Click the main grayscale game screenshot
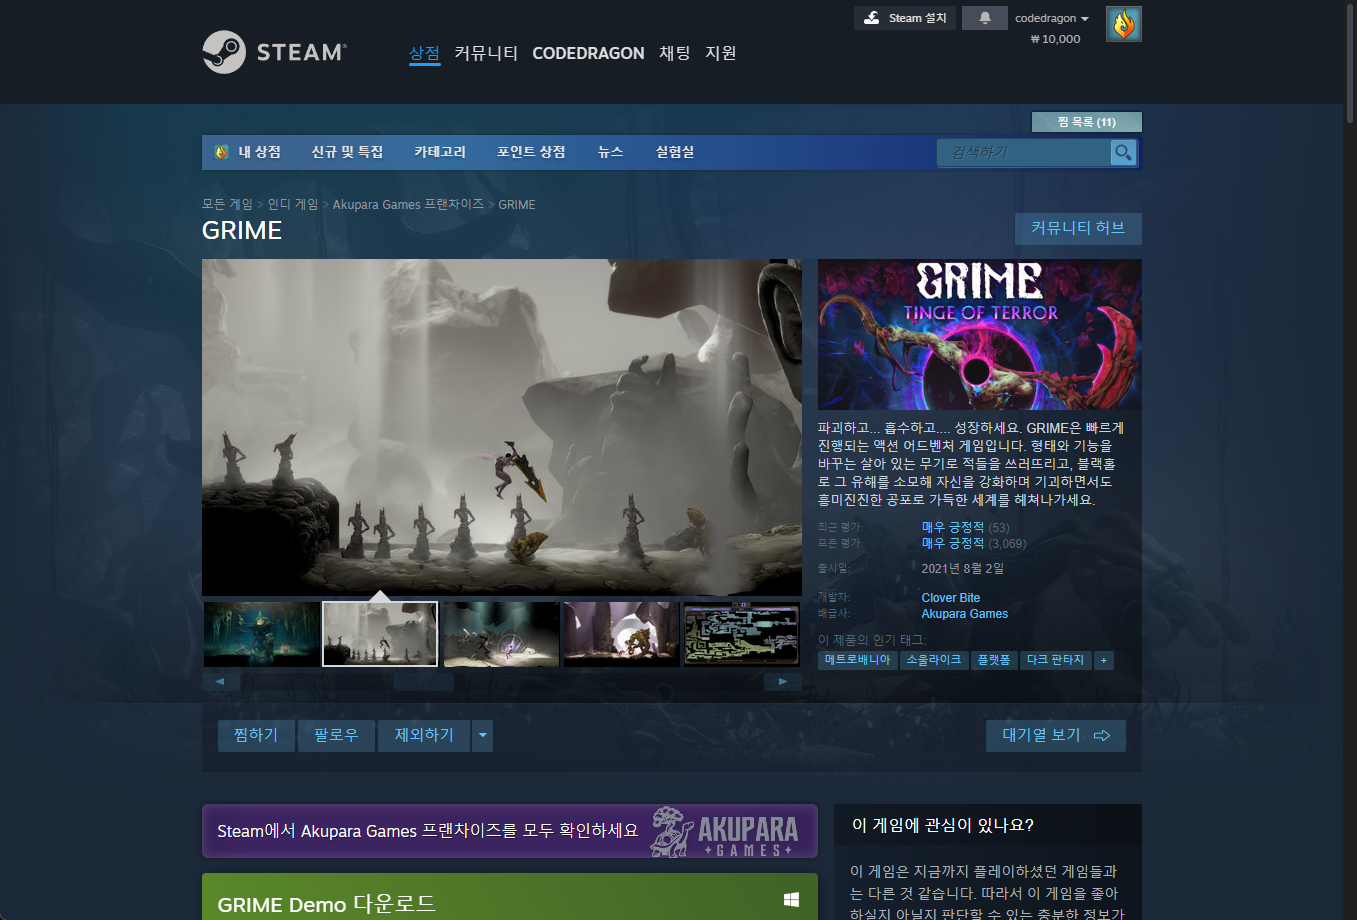This screenshot has height=920, width=1357. 502,428
